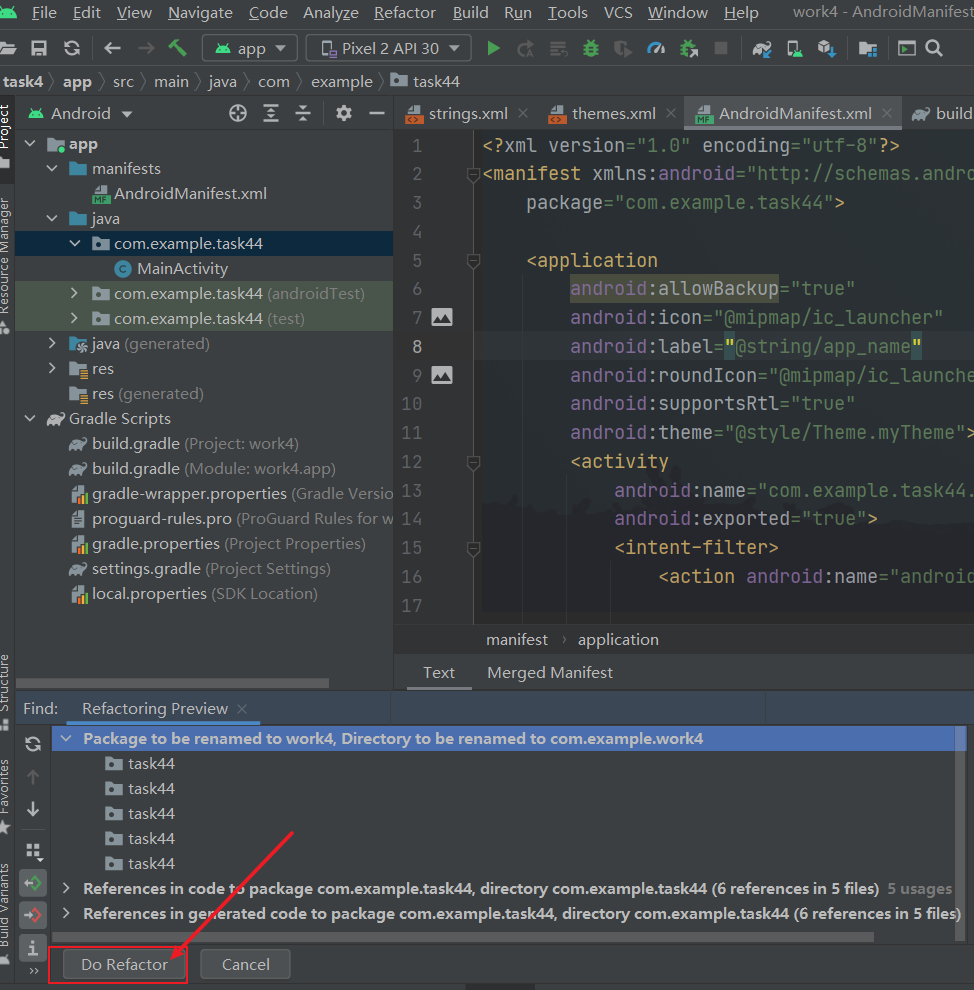Expand References in code to package node

coord(66,888)
